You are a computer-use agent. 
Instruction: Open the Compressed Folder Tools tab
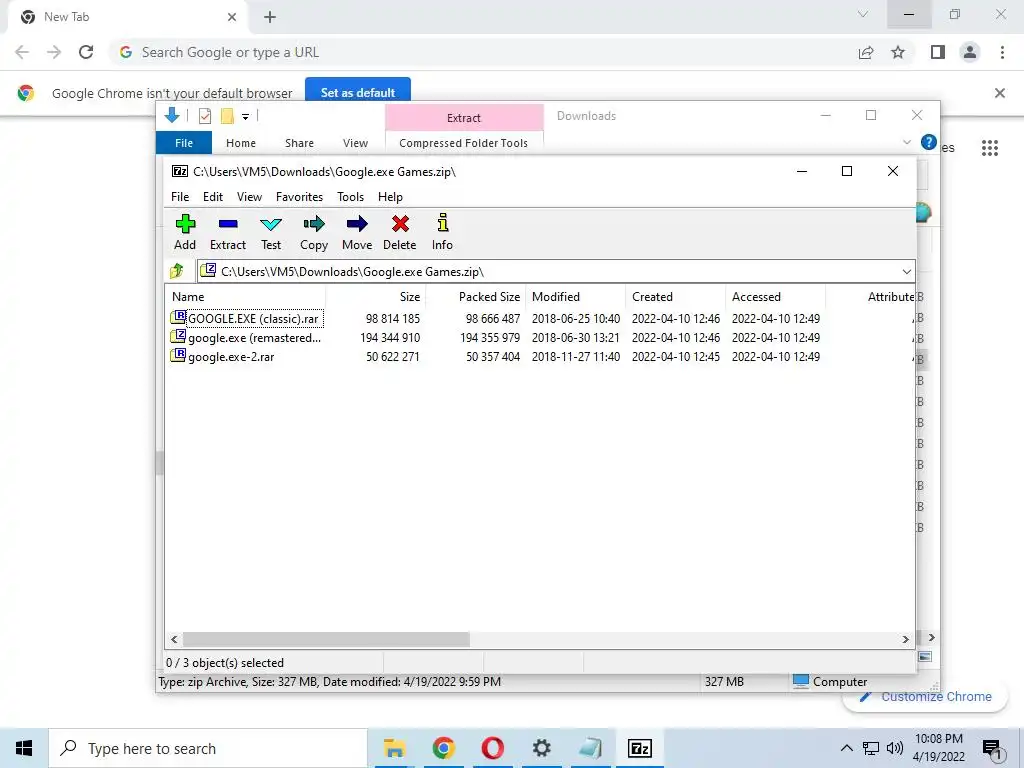pos(463,143)
